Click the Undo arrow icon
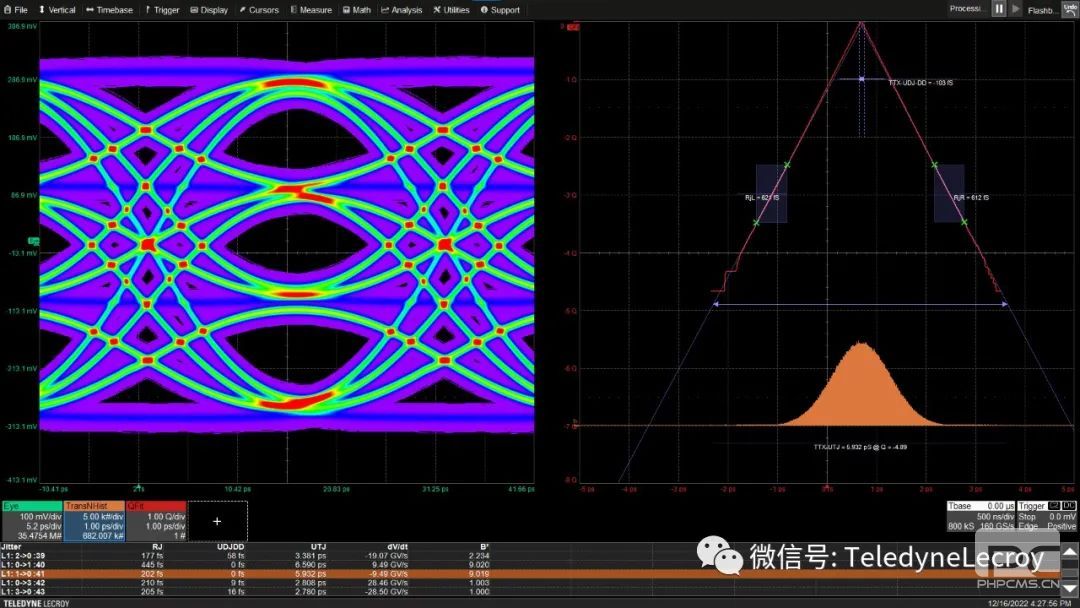Screen dimensions: 1080x608 click(1070, 8)
